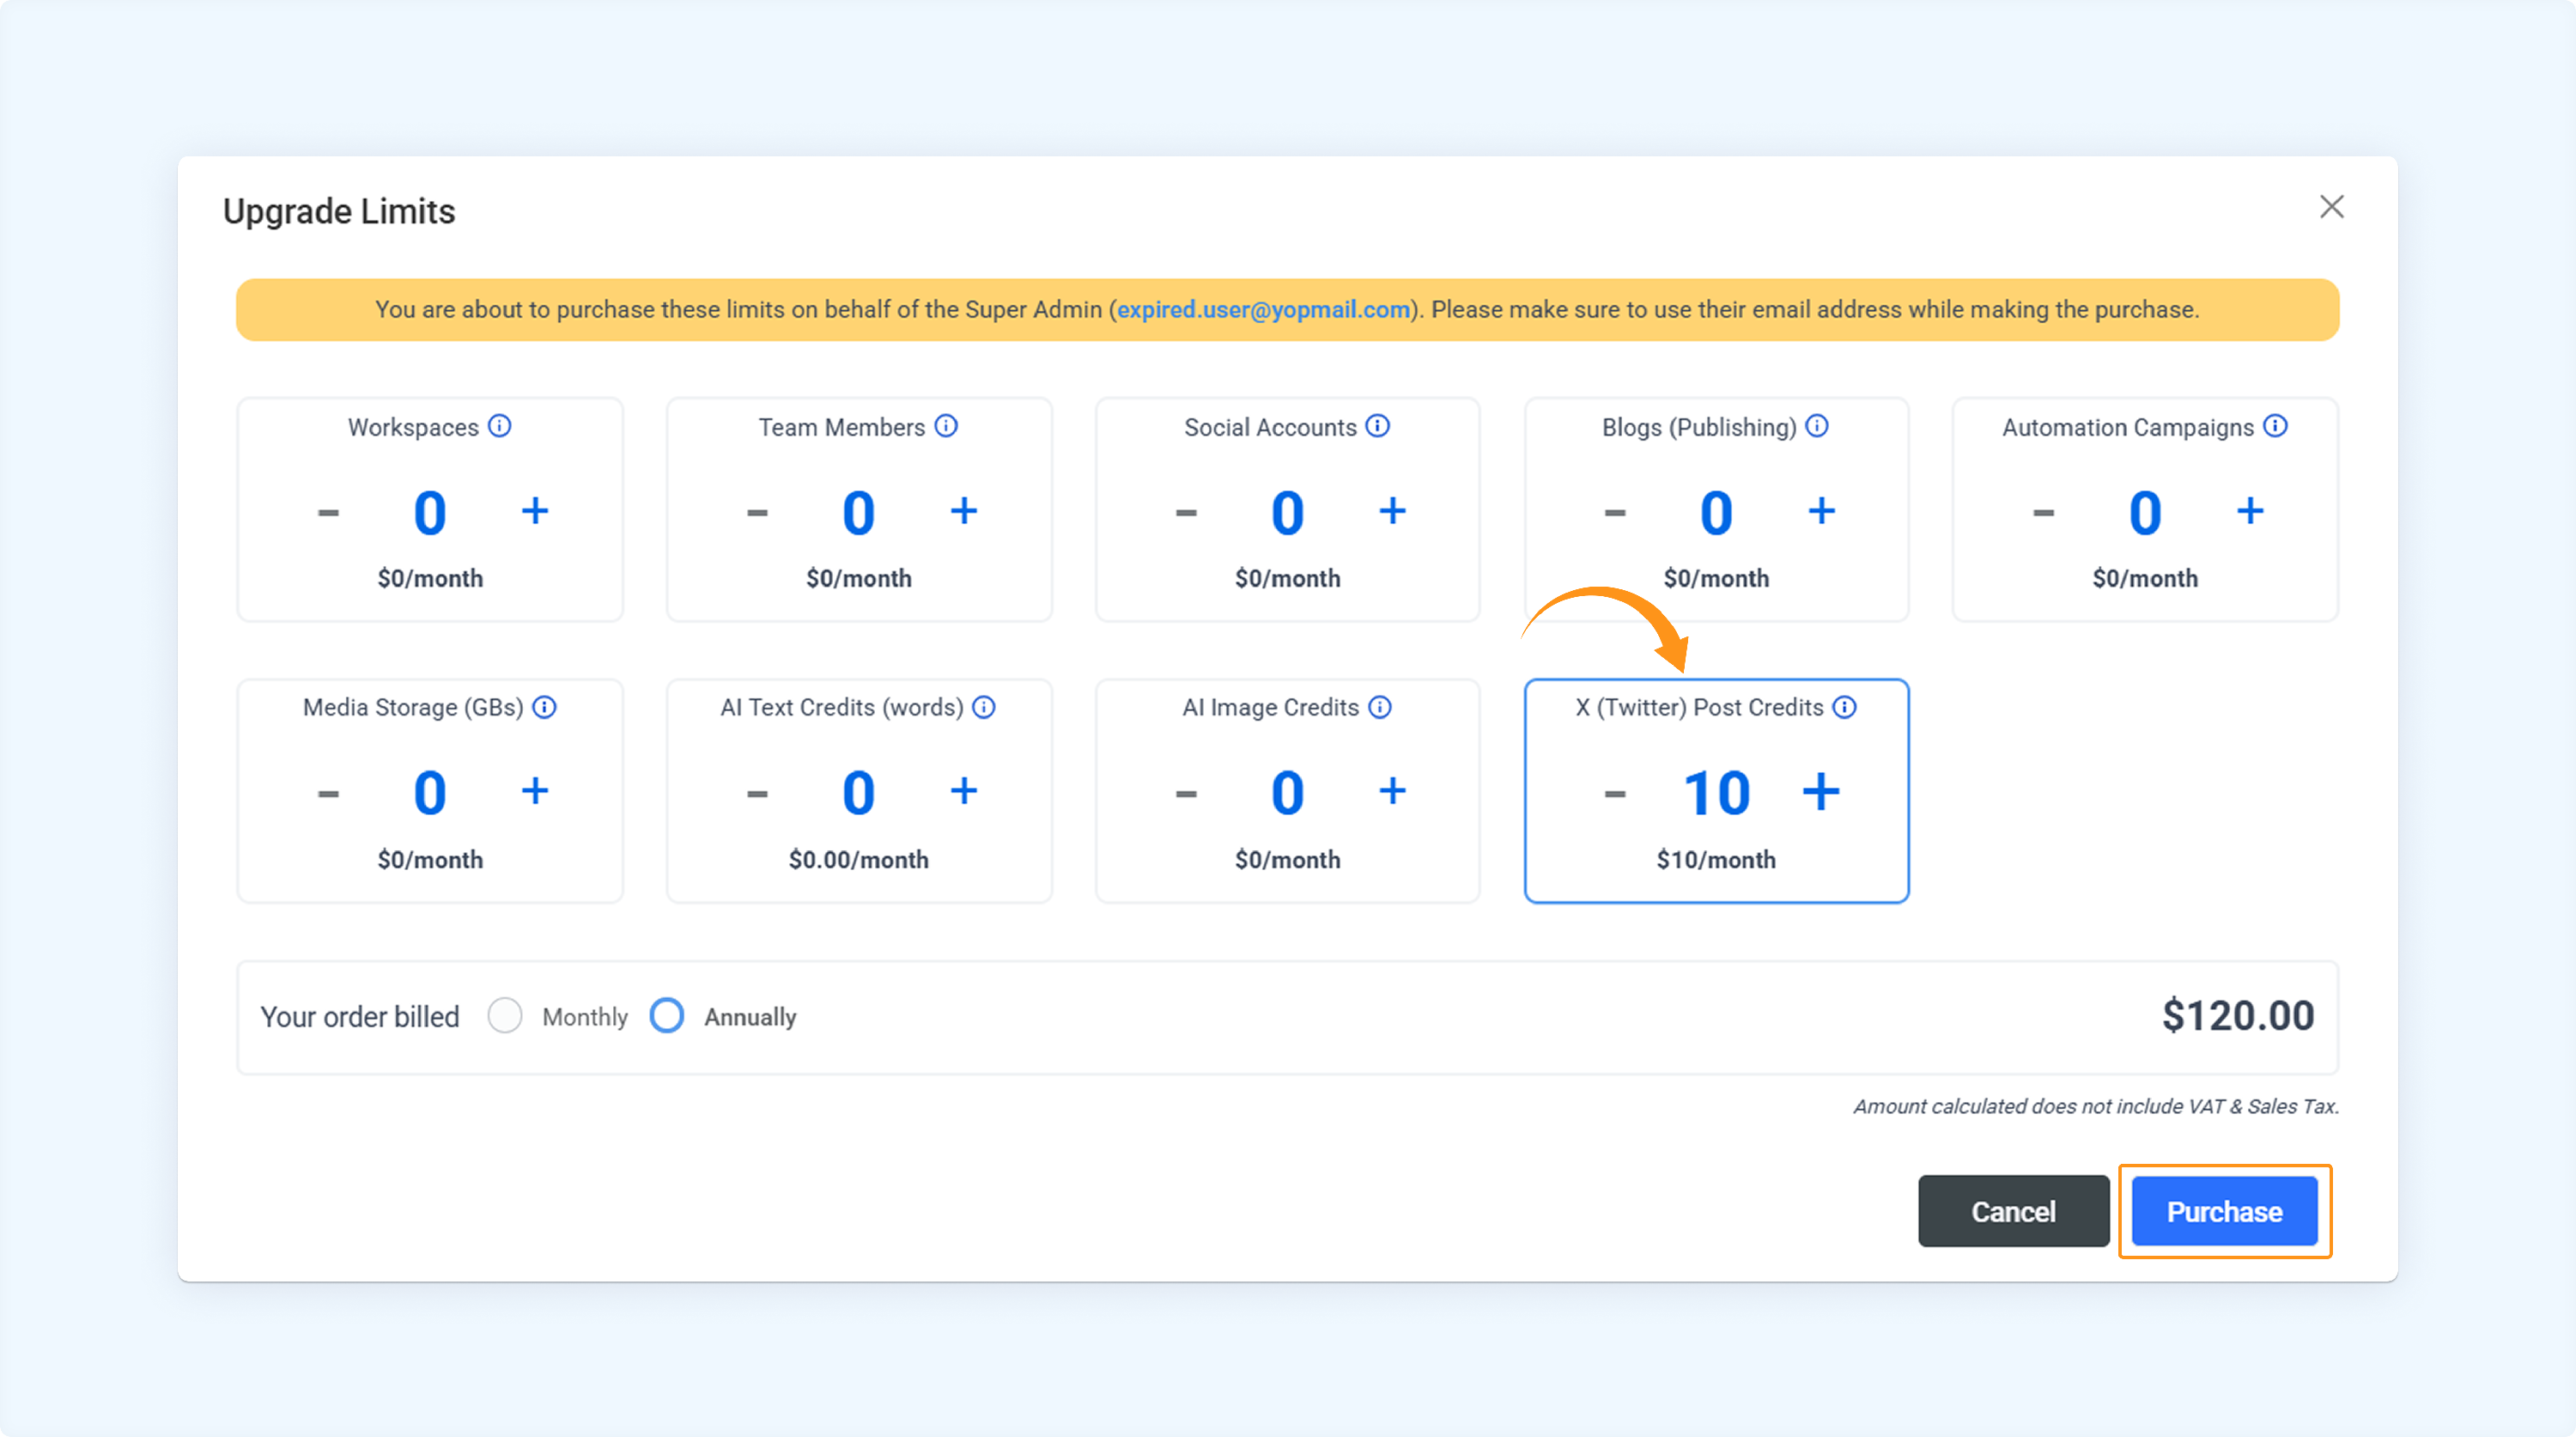Decrease Social Accounts with minus
The height and width of the screenshot is (1437, 2576).
(x=1186, y=513)
